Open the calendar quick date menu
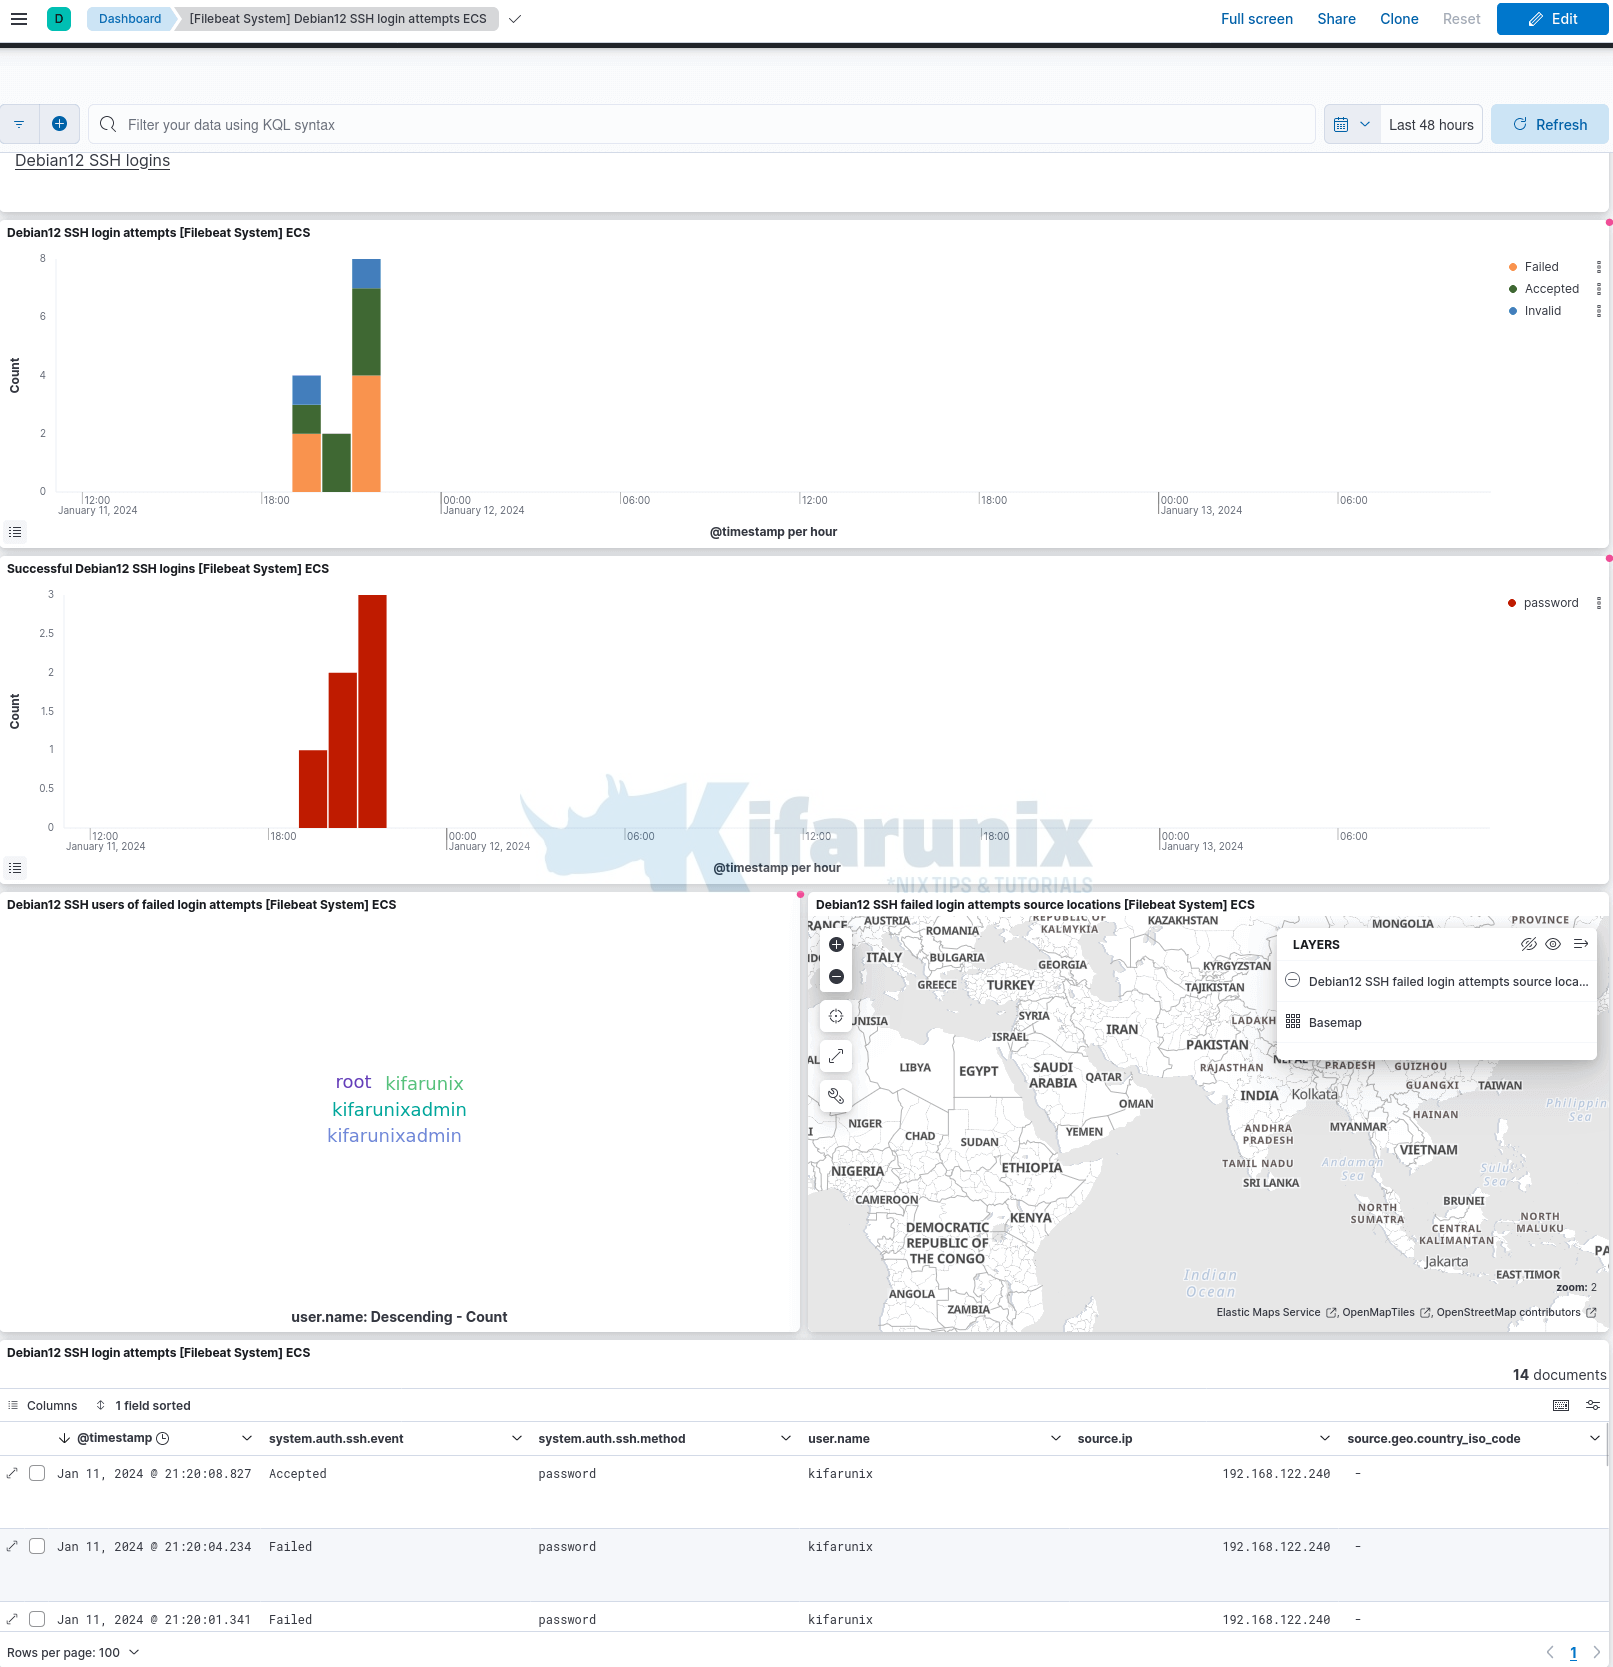1613x1667 pixels. click(x=1351, y=125)
